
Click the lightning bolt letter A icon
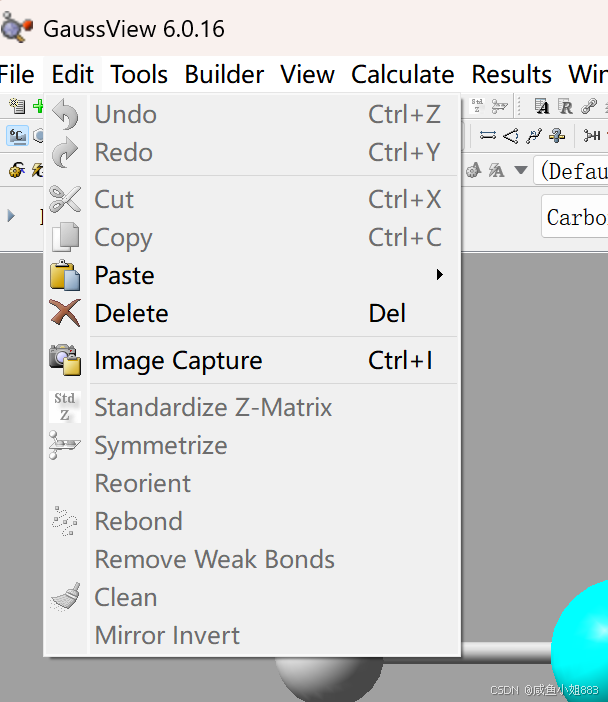point(497,170)
